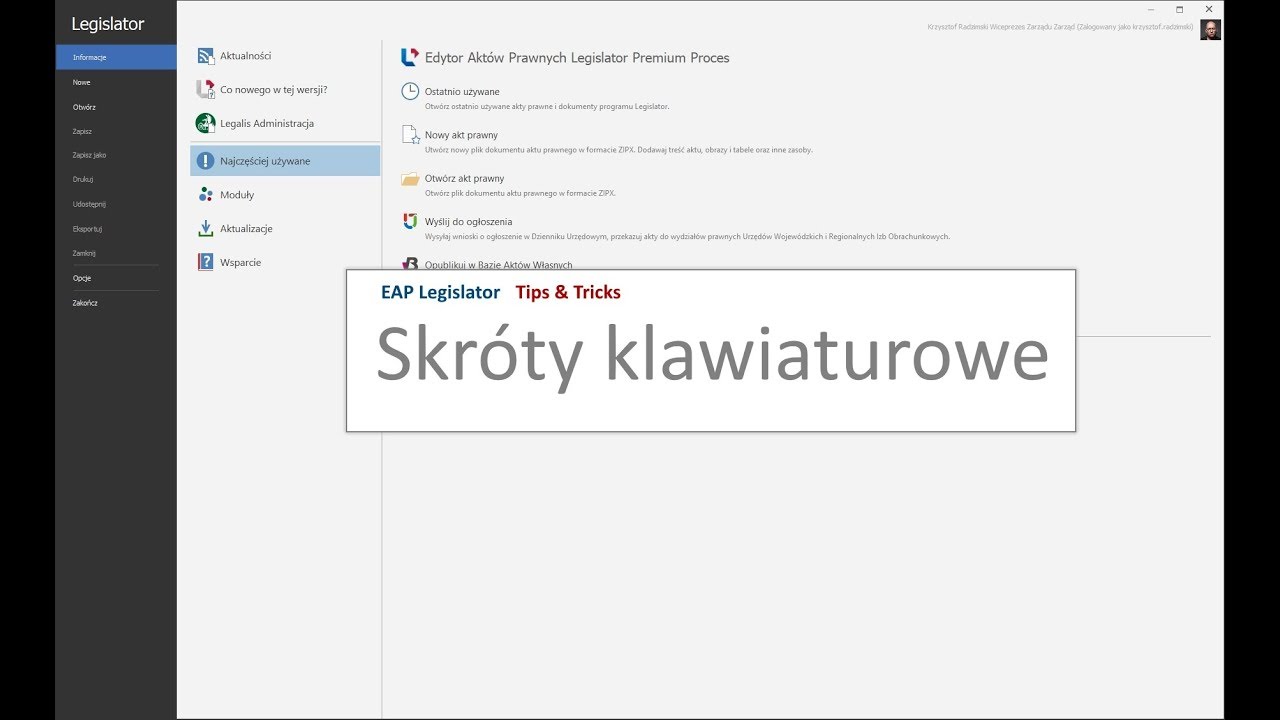Click the Ostatnio używane link
The width and height of the screenshot is (1280, 720).
462,92
